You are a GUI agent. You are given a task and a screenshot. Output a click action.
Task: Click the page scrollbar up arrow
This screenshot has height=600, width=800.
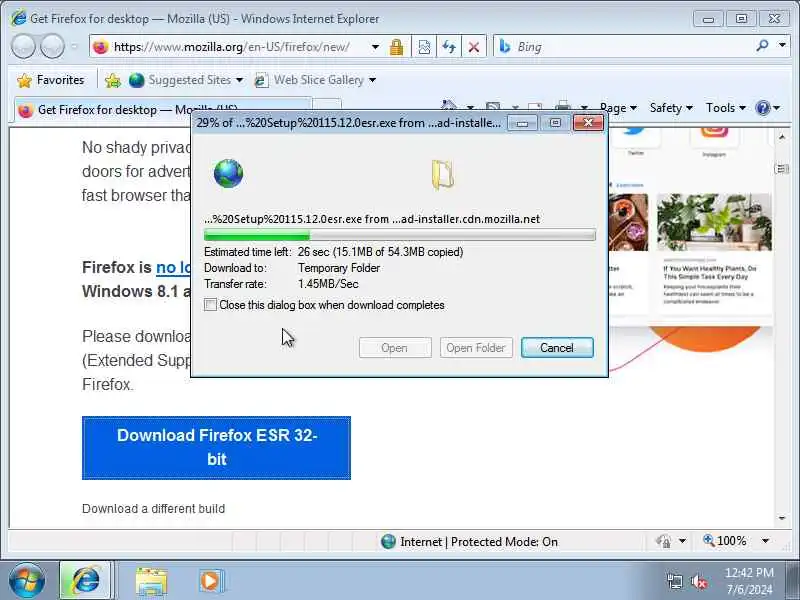point(782,137)
